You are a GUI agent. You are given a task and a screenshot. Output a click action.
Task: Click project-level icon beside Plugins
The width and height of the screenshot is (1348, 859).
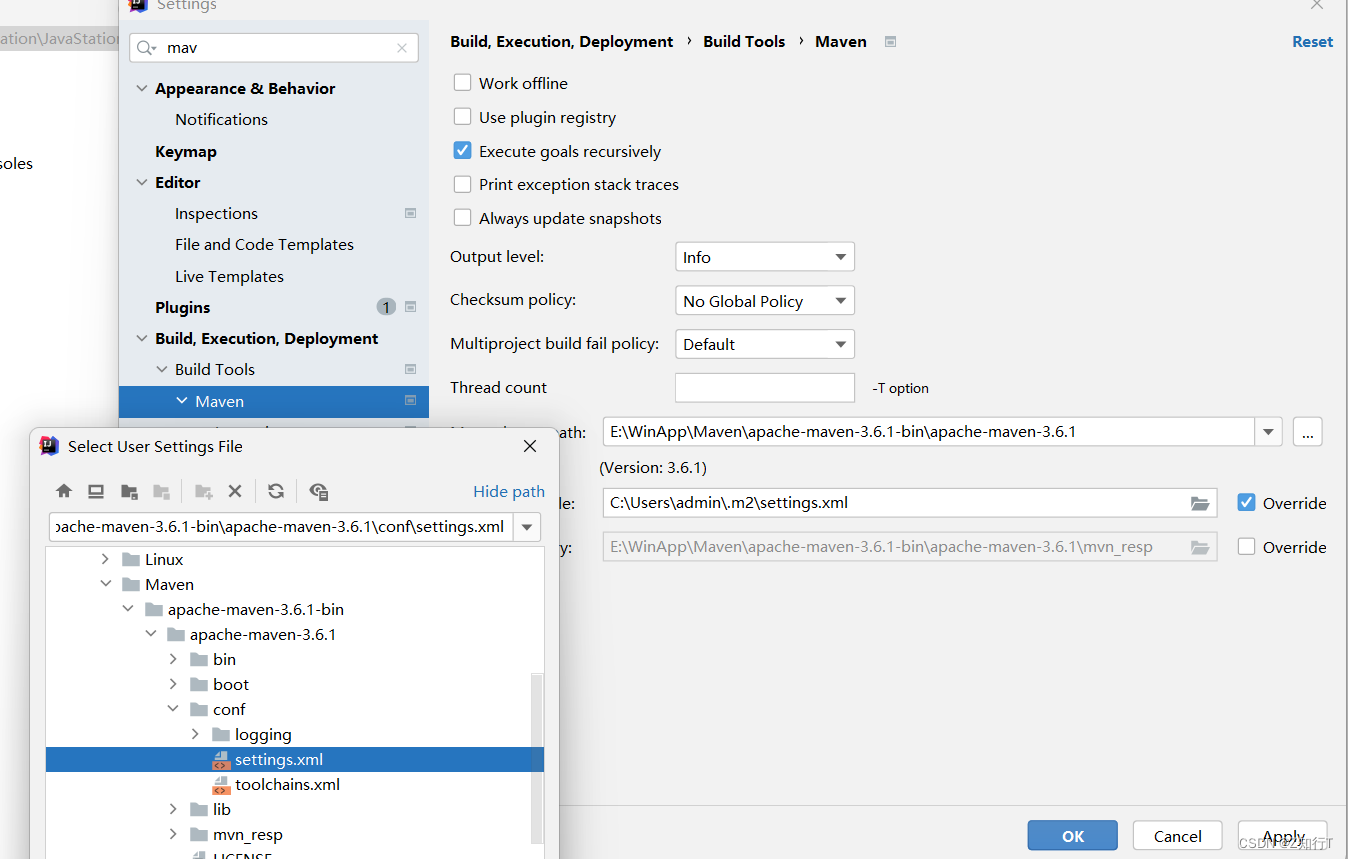coord(410,307)
